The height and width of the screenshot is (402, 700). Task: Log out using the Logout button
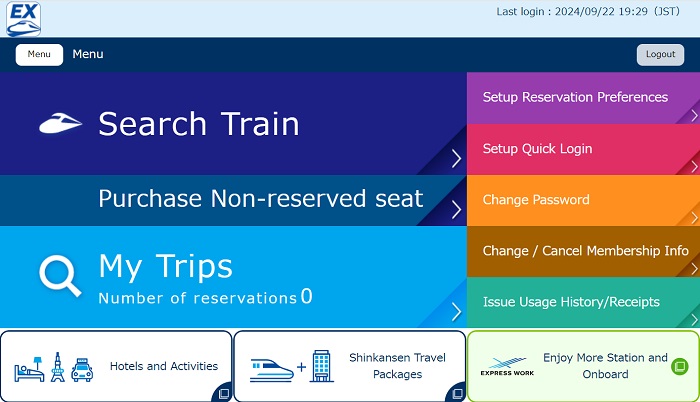(660, 55)
